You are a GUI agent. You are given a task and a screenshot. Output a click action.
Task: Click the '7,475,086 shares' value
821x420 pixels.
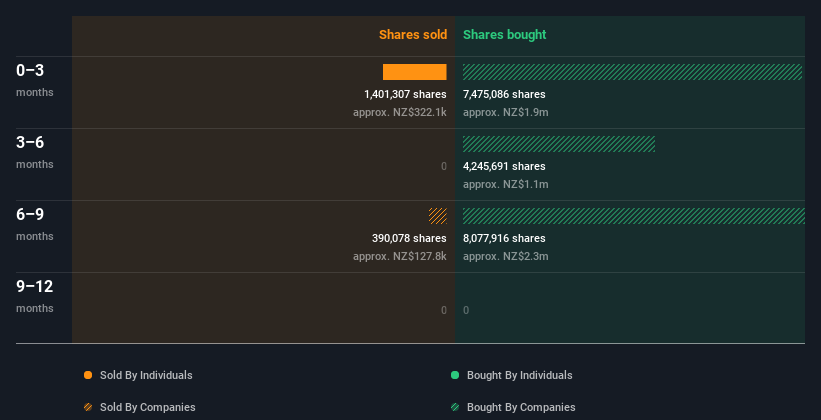(504, 94)
